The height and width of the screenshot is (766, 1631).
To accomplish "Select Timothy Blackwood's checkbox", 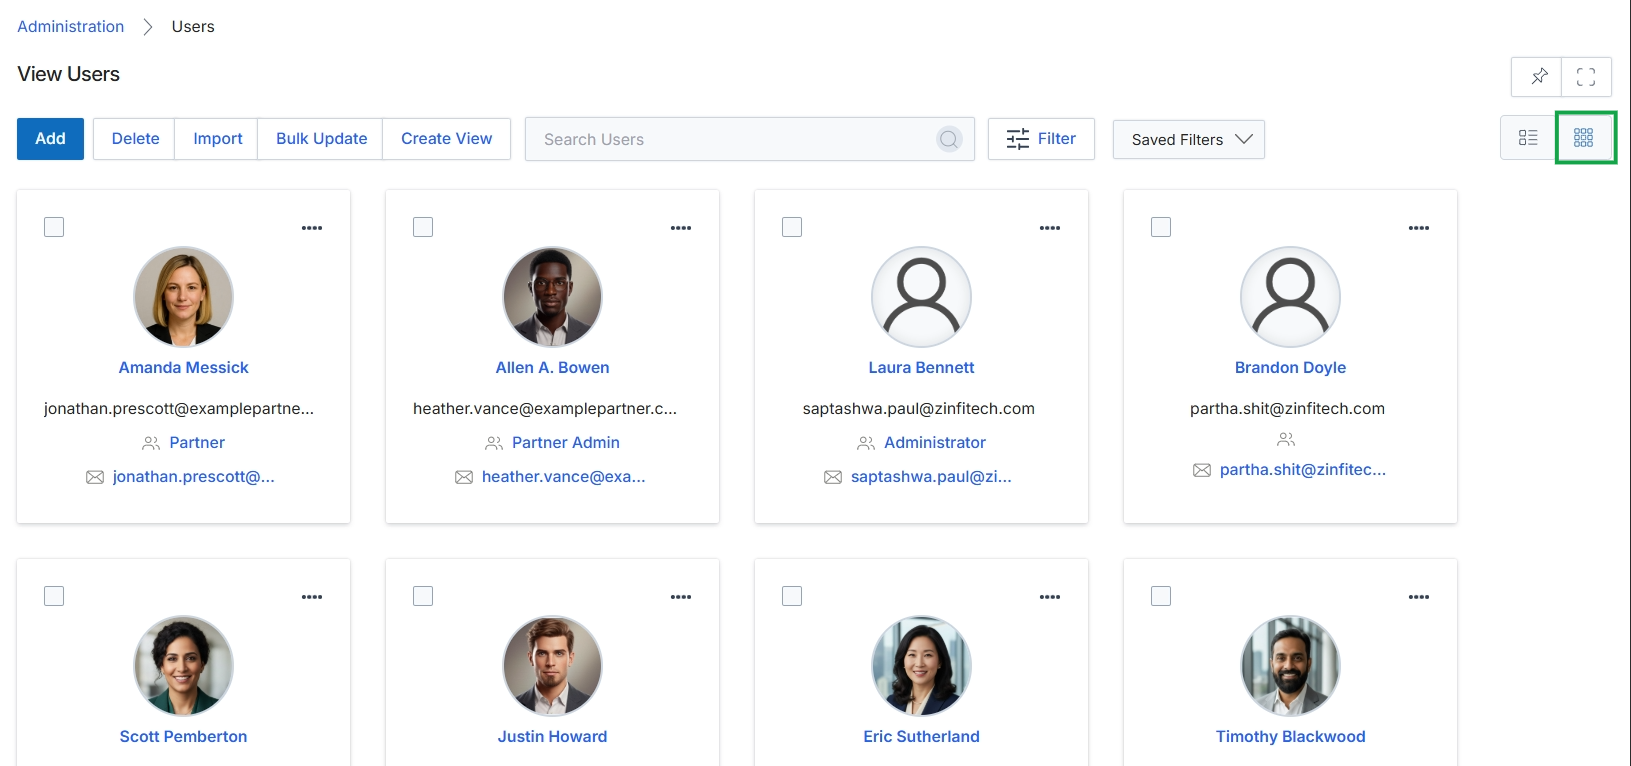I will tap(1161, 596).
